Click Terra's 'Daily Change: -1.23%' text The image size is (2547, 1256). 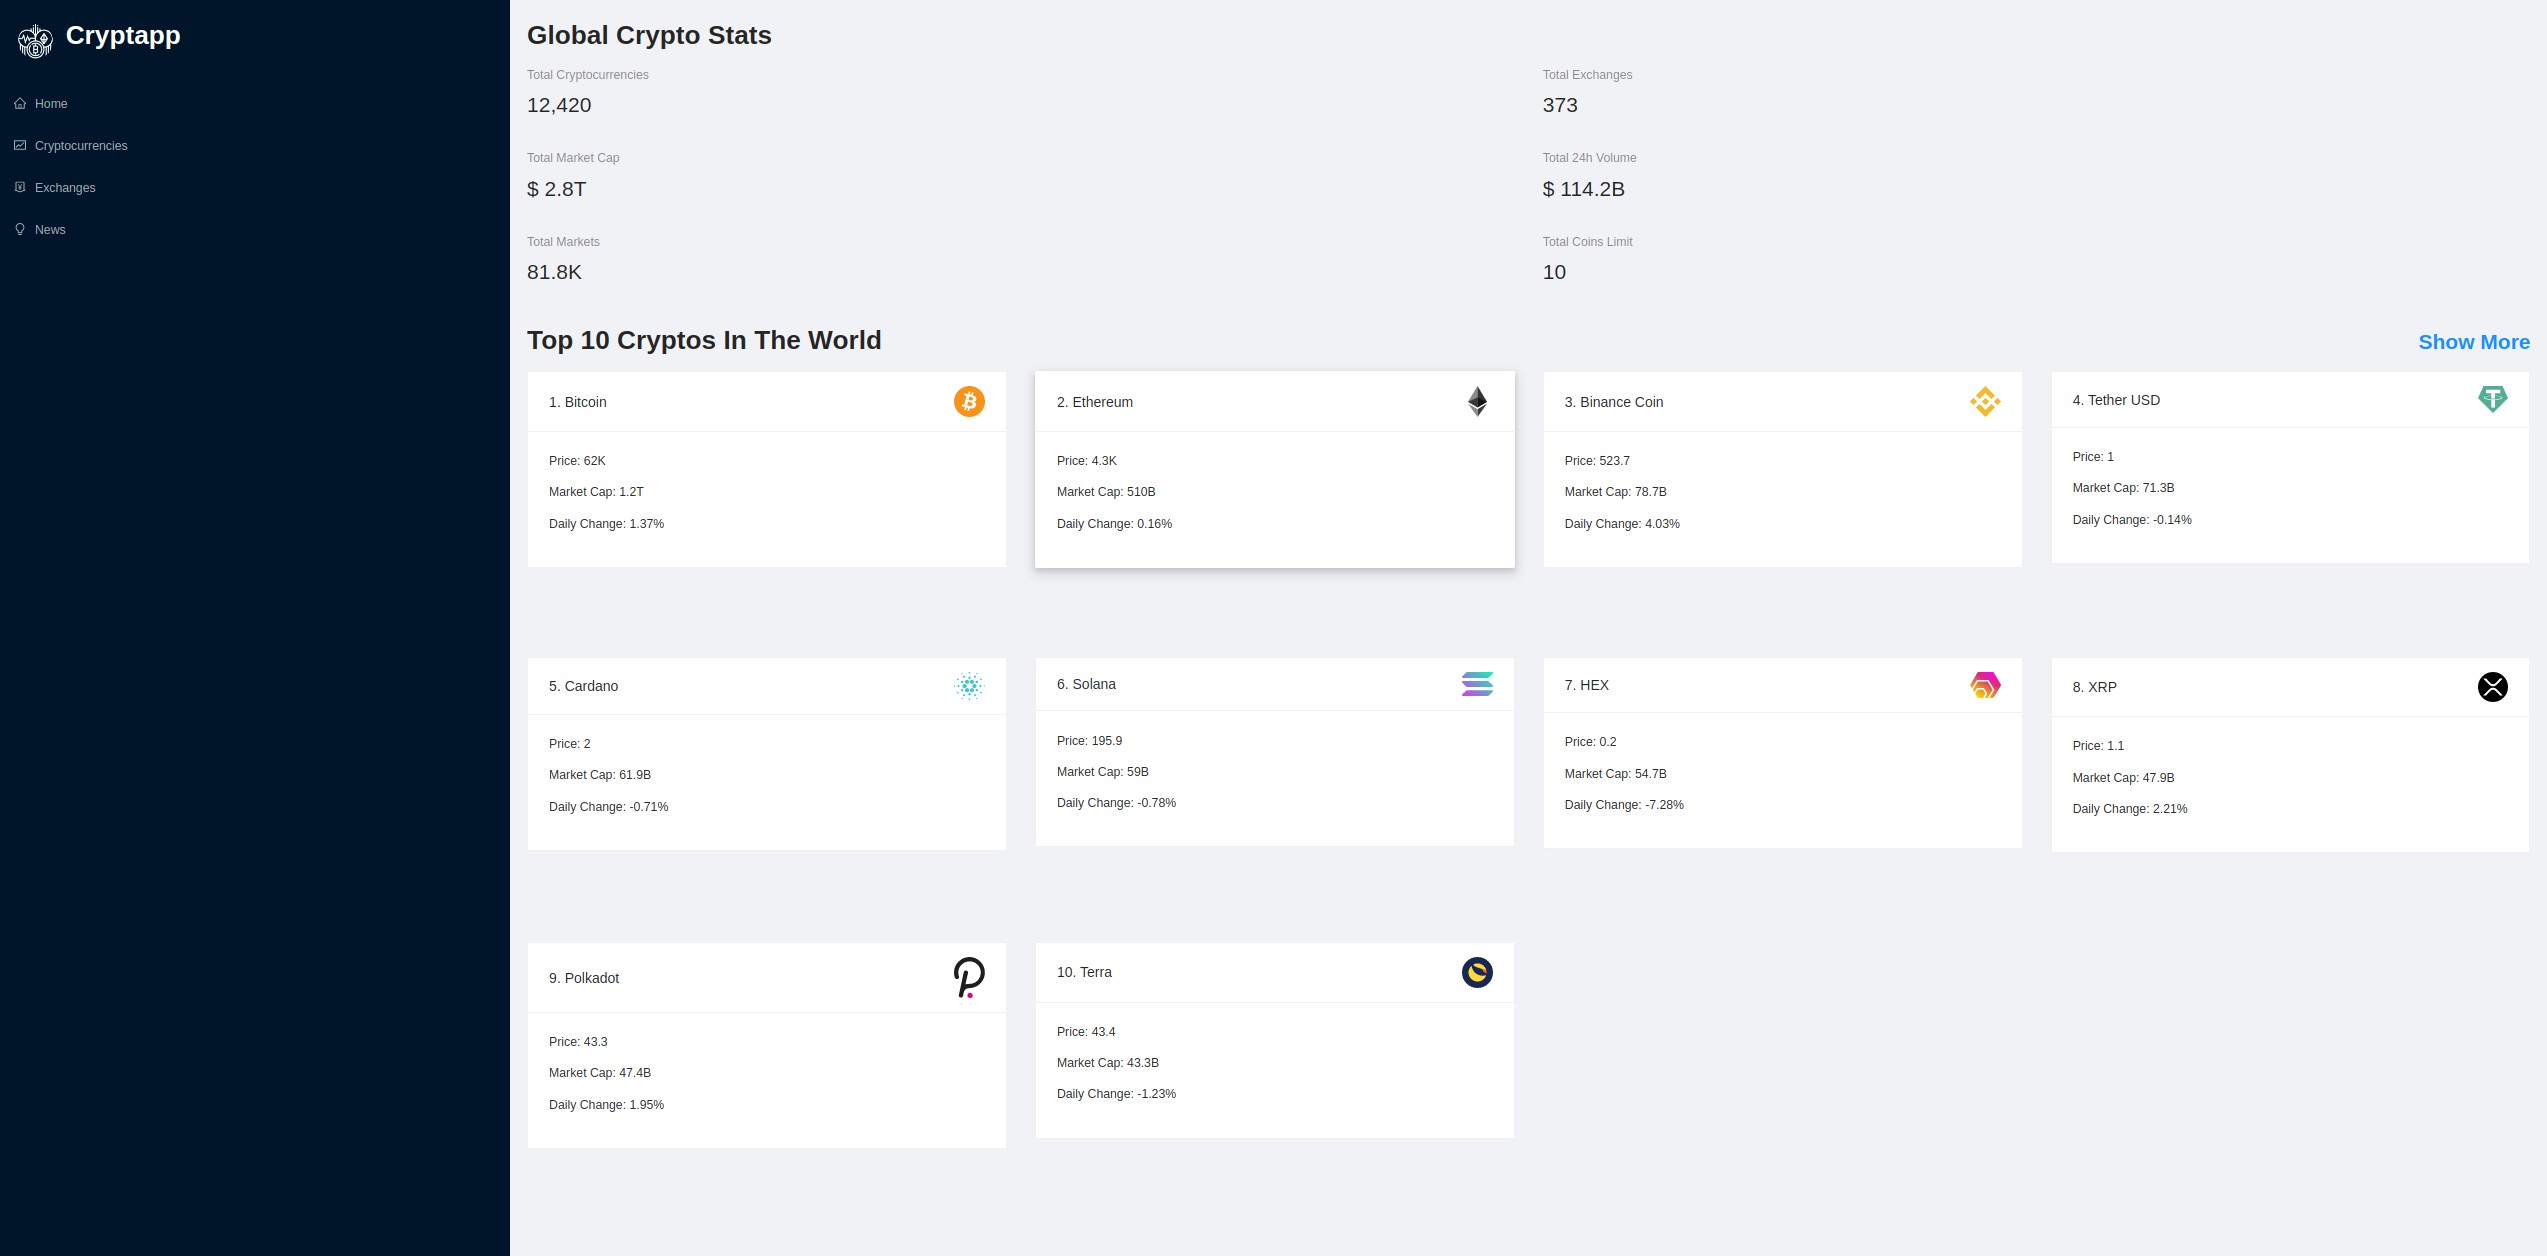(1117, 1094)
